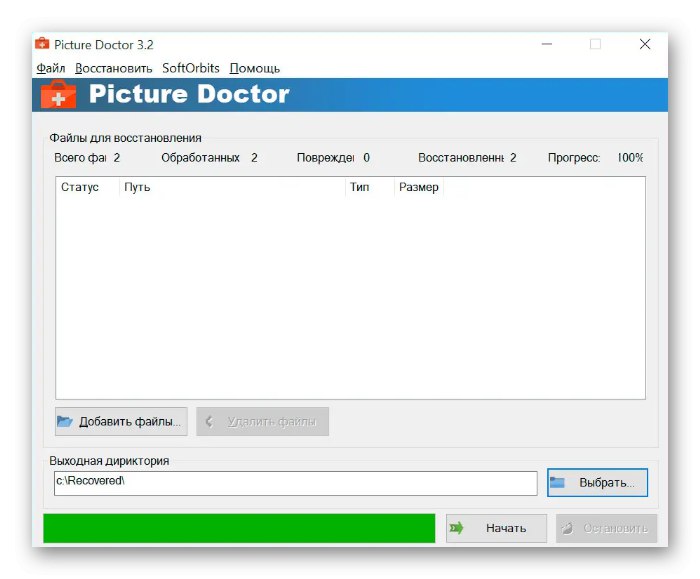
Task: Sort by the Статус column header
Action: tap(88, 187)
